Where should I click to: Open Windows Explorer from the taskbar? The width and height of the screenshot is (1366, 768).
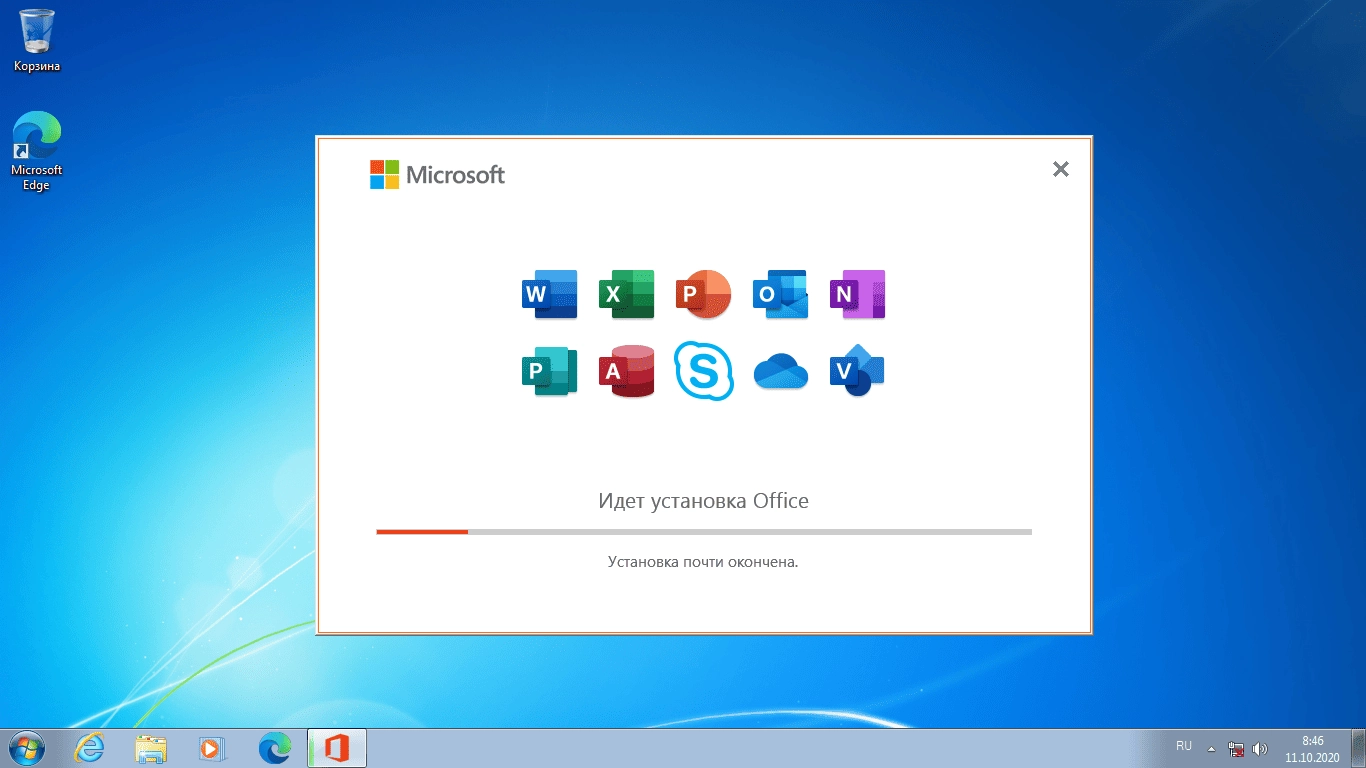pos(151,748)
